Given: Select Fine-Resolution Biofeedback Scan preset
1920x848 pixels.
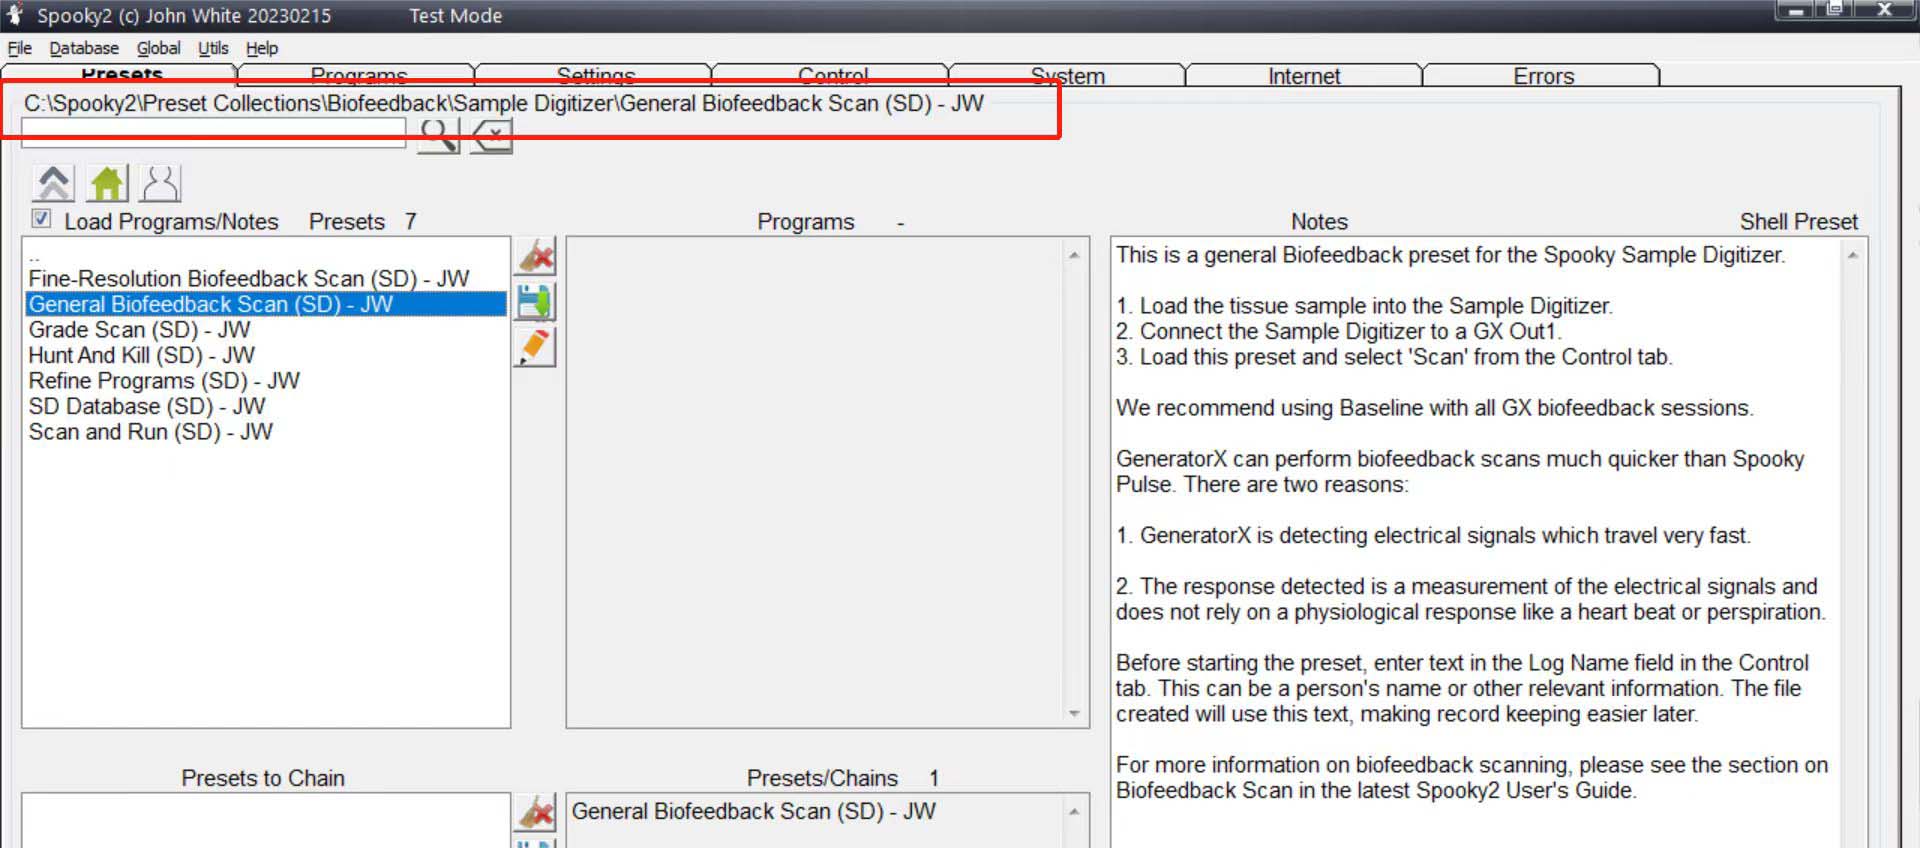Looking at the screenshot, I should 249,279.
